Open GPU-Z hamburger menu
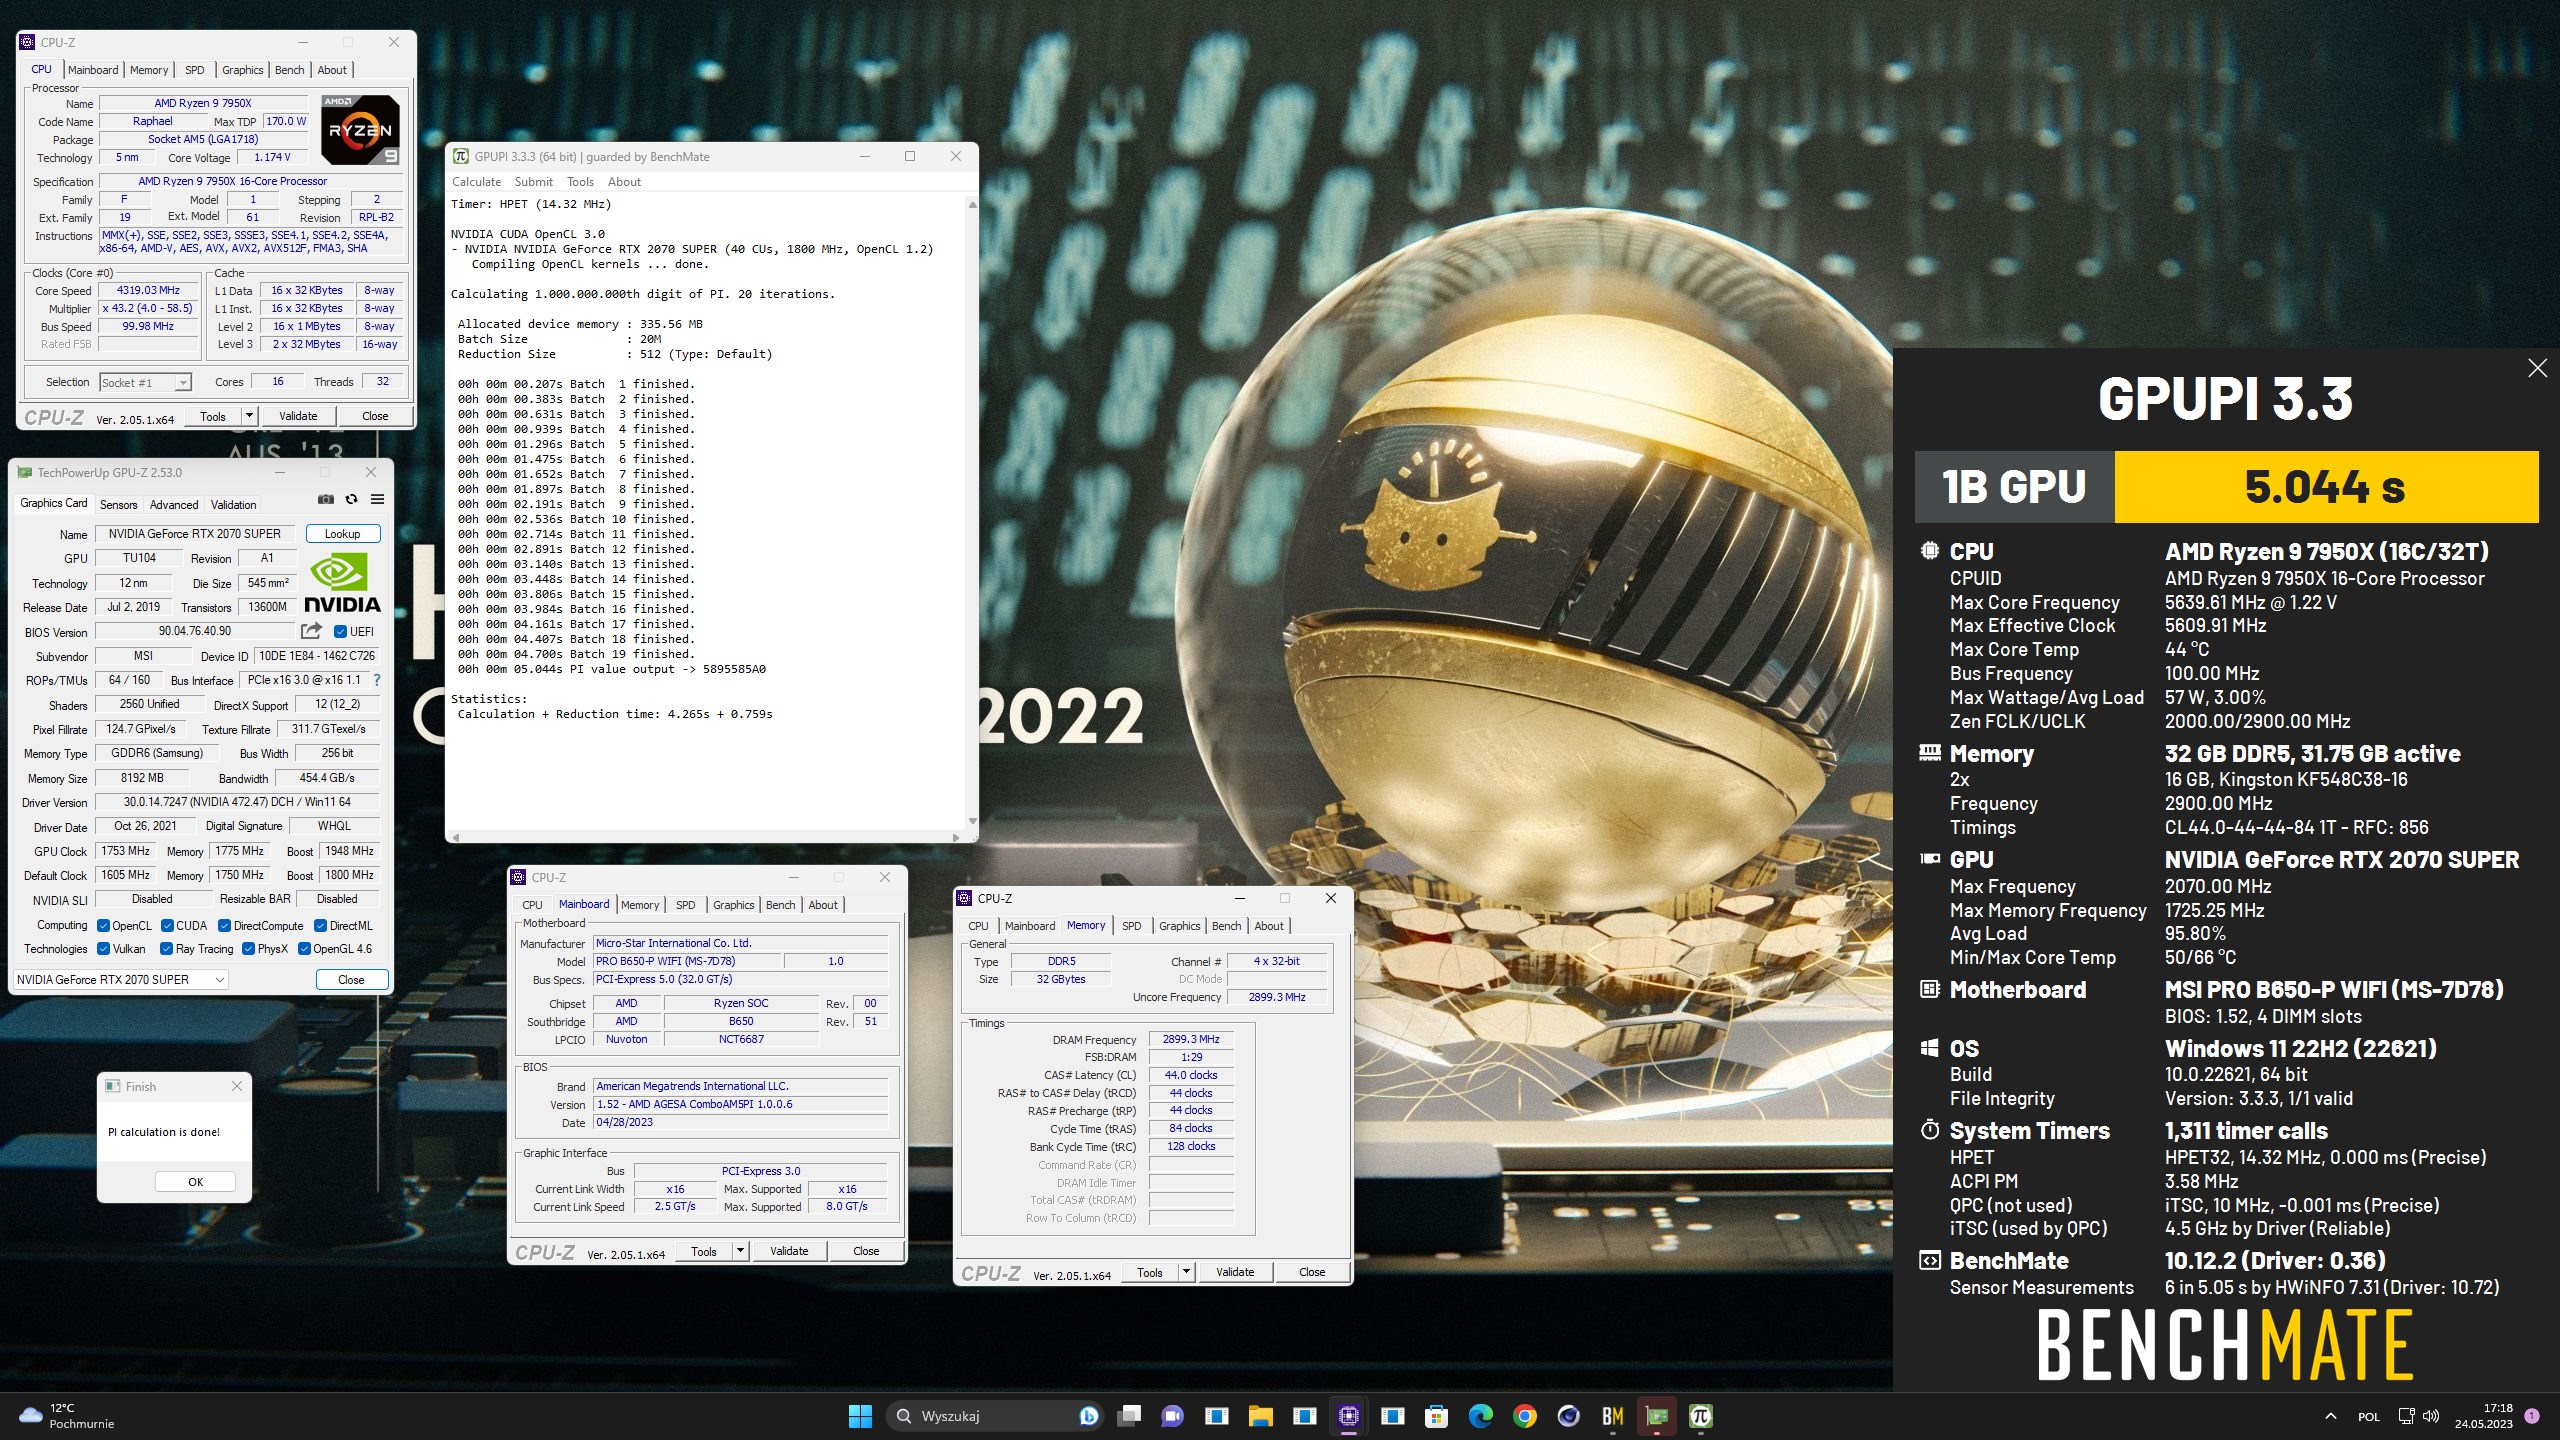The width and height of the screenshot is (2560, 1440). 377,499
